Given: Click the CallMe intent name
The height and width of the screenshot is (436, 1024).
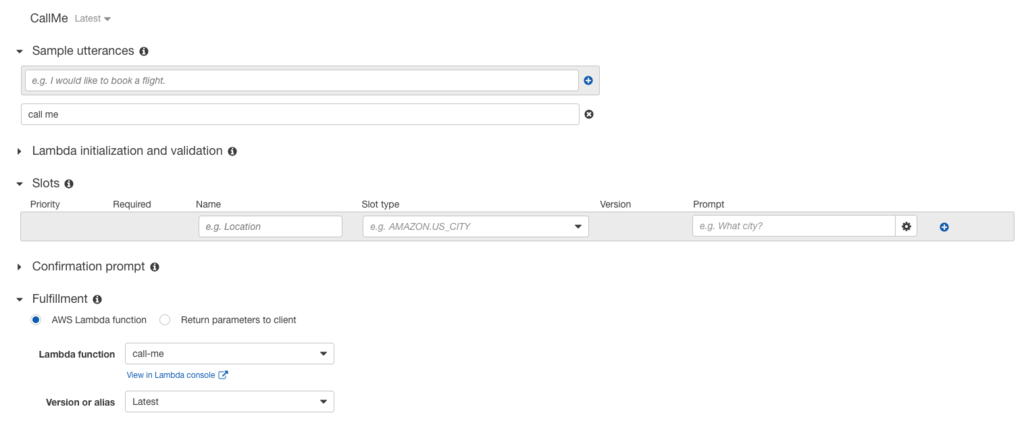Looking at the screenshot, I should 49,18.
